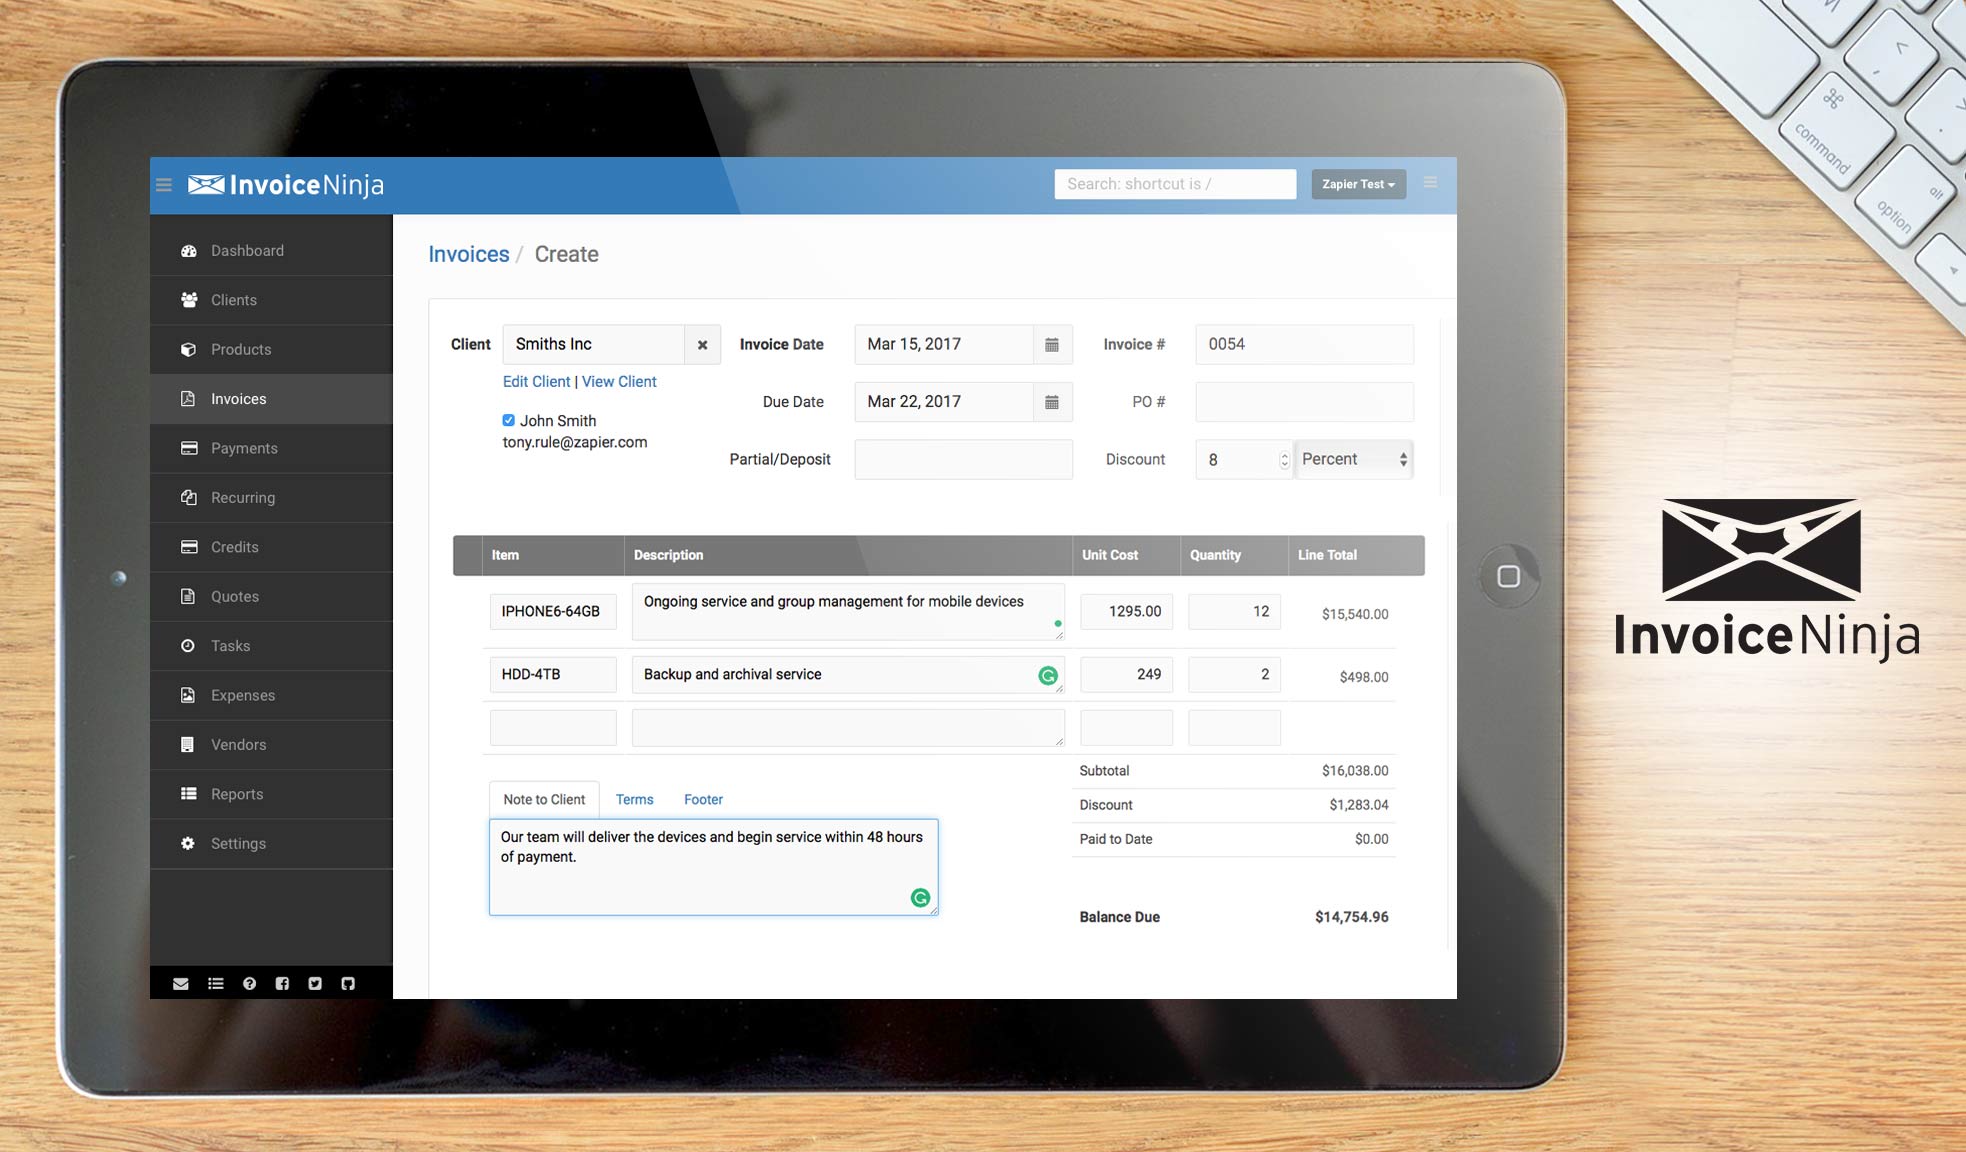1966x1152 pixels.
Task: Open the Due Date calendar picker
Action: pos(1051,402)
